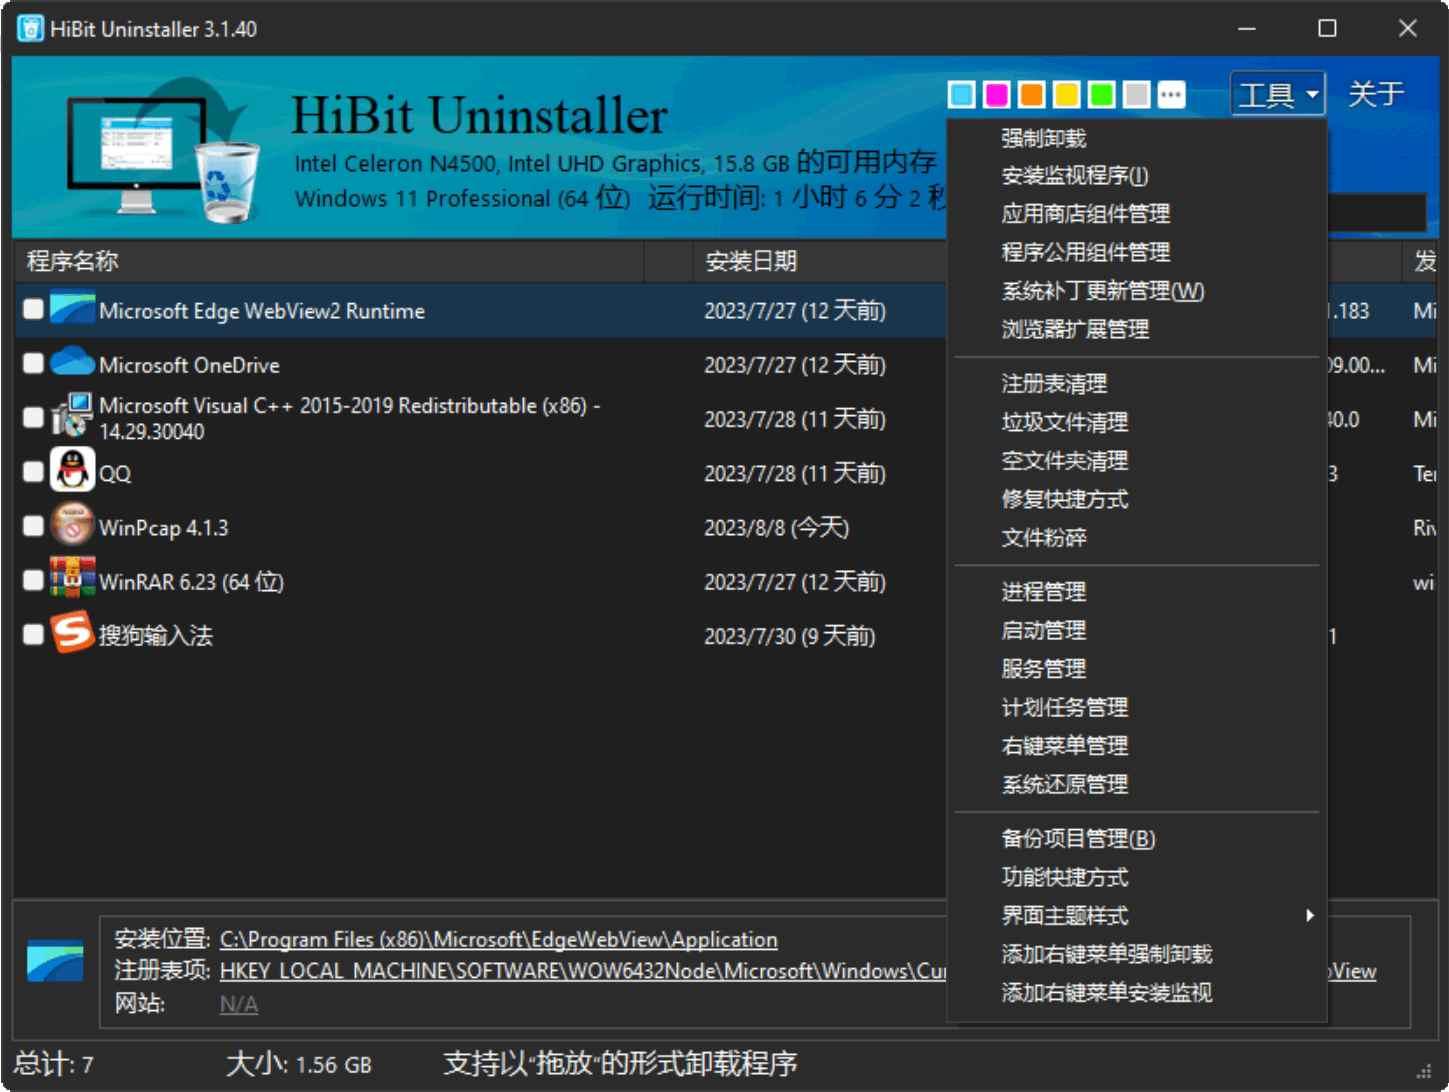Choose 安装监视程序(I) menu item

pos(1075,176)
